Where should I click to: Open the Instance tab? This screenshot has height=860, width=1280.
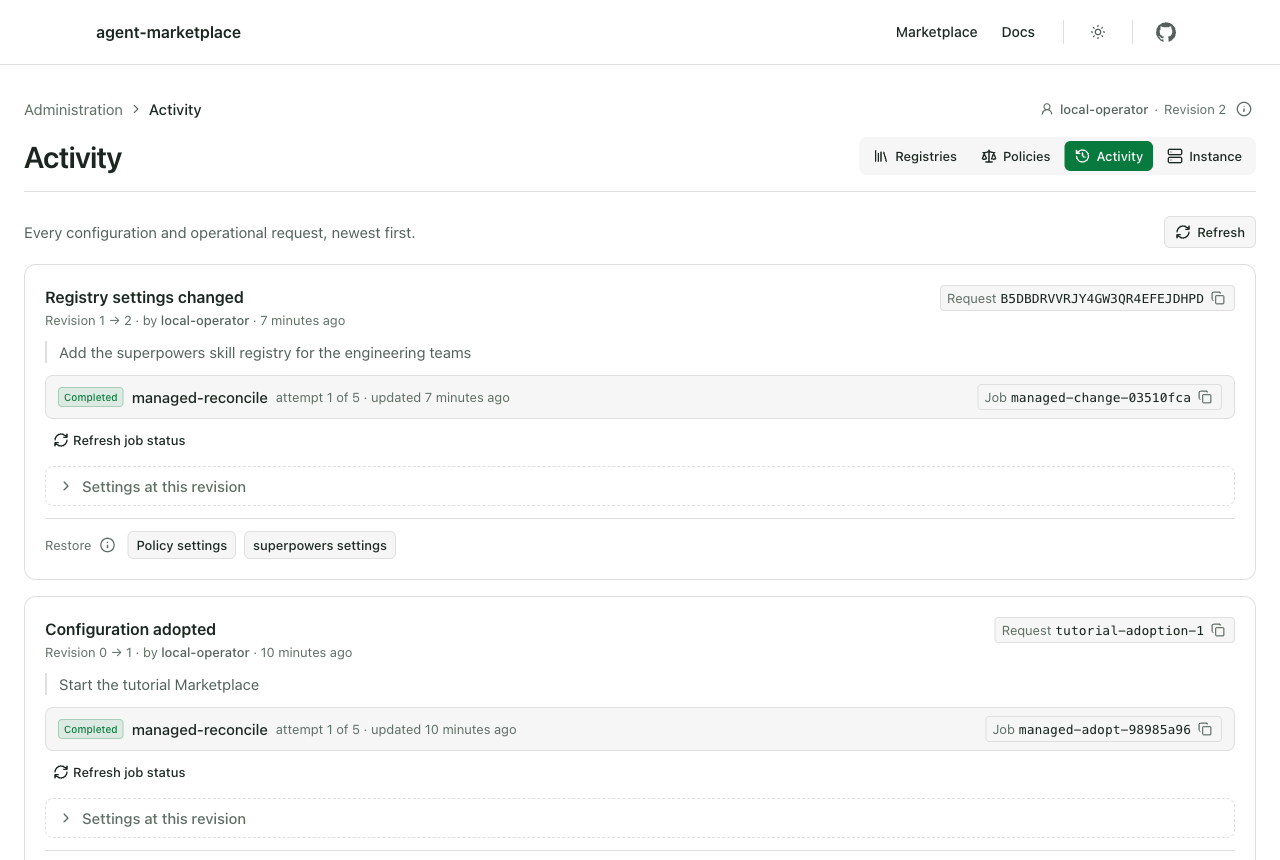(x=1203, y=156)
